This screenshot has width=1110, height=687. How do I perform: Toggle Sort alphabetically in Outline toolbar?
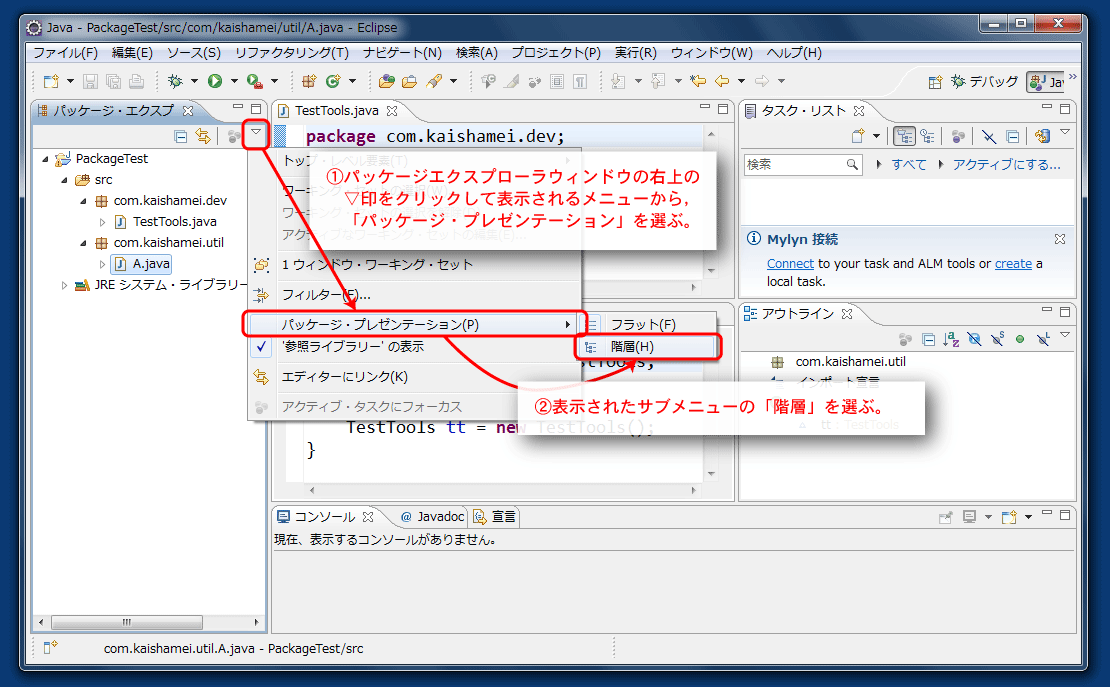click(951, 340)
